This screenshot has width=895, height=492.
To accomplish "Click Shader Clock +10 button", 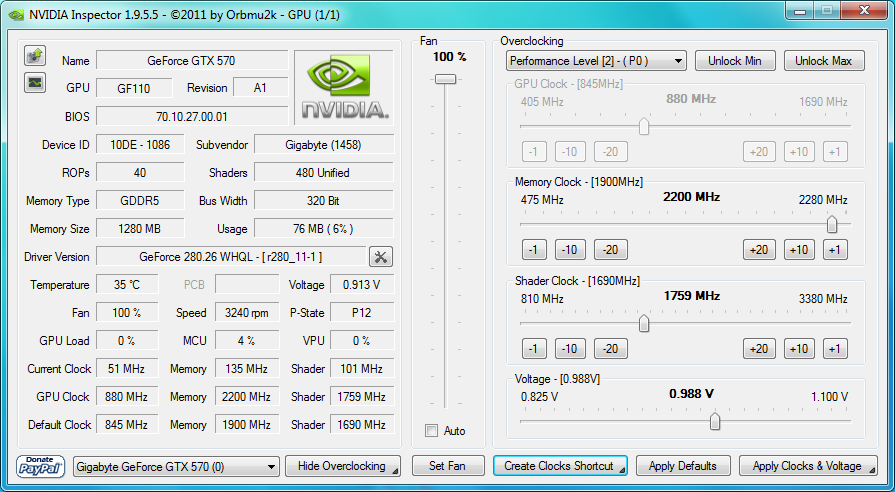I will point(799,349).
